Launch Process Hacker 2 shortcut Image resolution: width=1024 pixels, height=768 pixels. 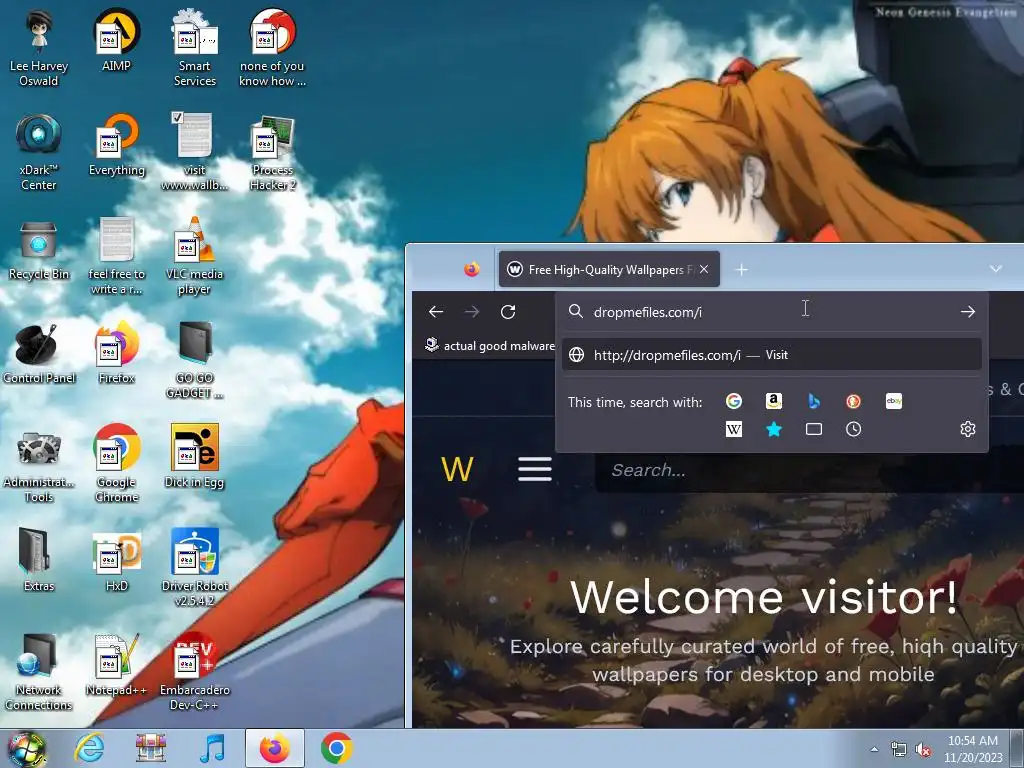pyautogui.click(x=272, y=152)
